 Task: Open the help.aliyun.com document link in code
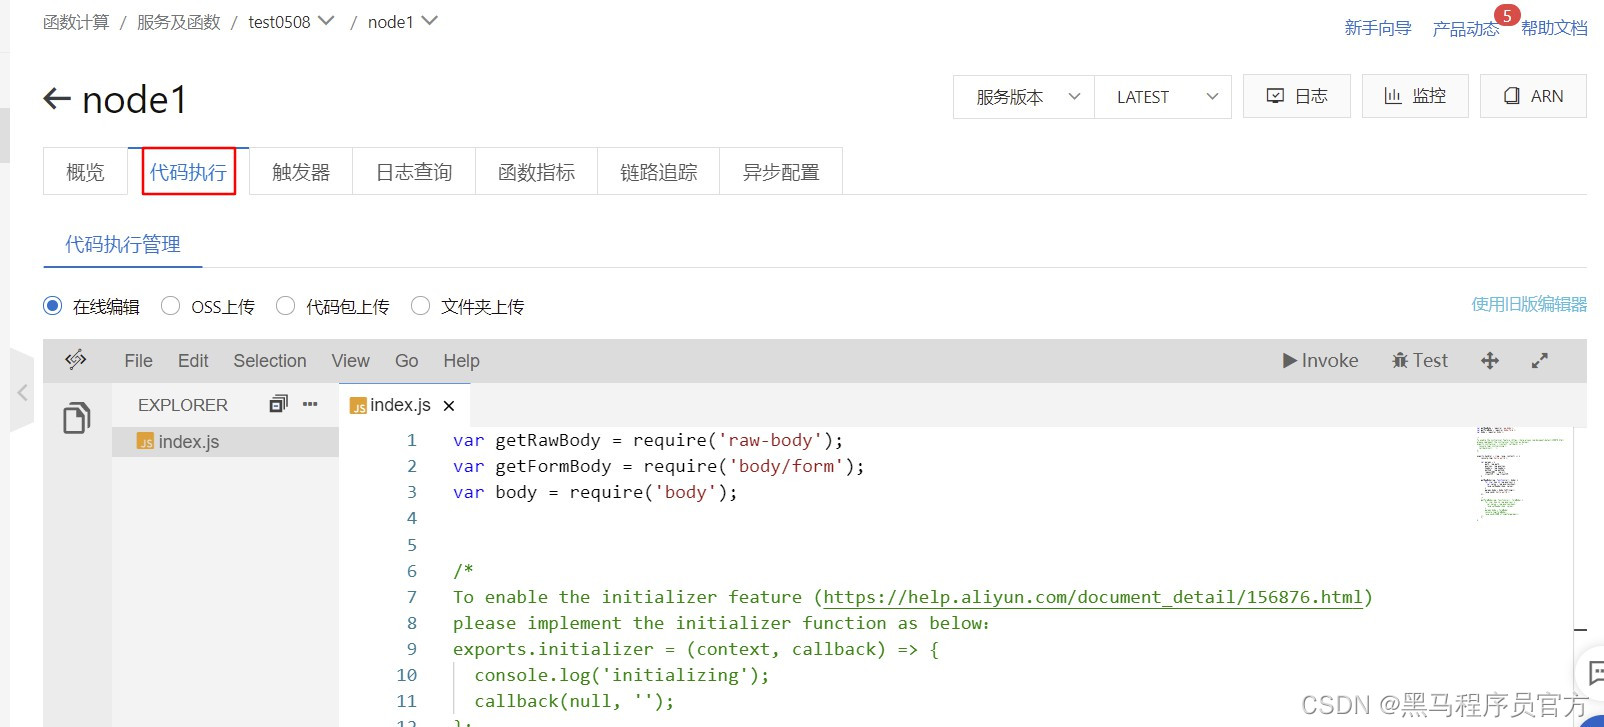pos(1093,597)
